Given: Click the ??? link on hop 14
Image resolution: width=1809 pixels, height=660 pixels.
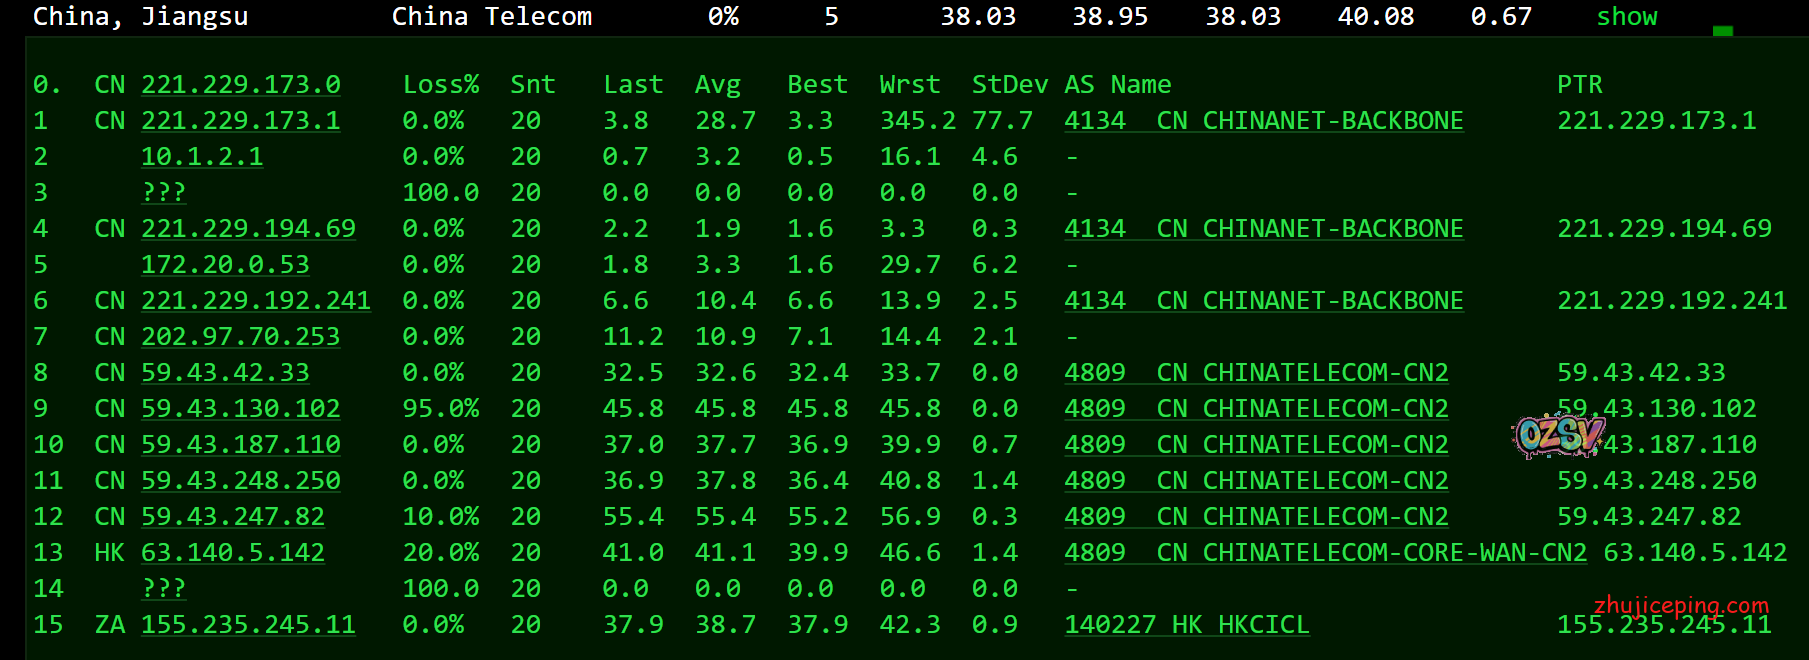Looking at the screenshot, I should pos(164,589).
